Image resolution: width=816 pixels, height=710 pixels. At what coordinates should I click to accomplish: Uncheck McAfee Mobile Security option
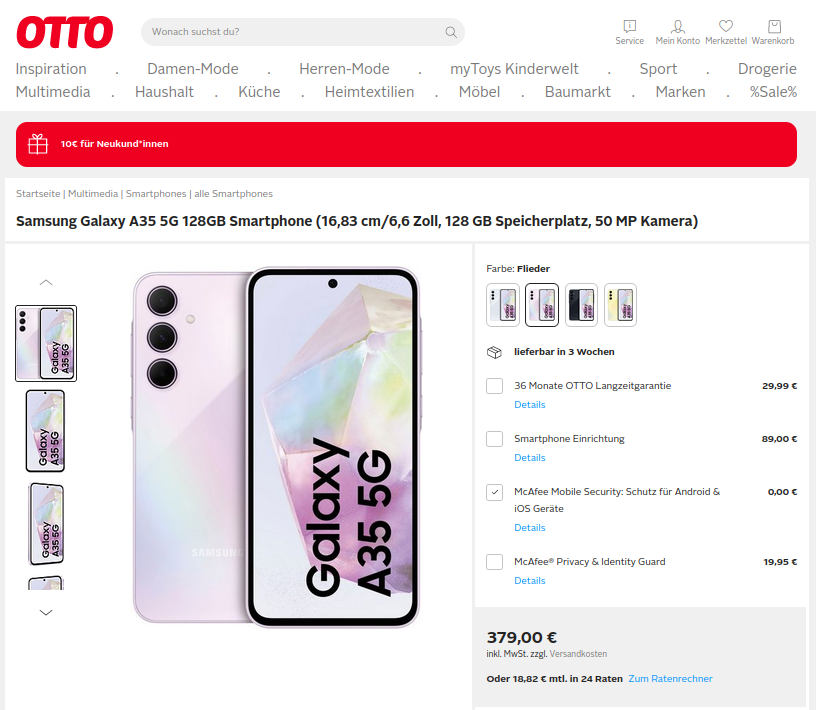coord(494,492)
